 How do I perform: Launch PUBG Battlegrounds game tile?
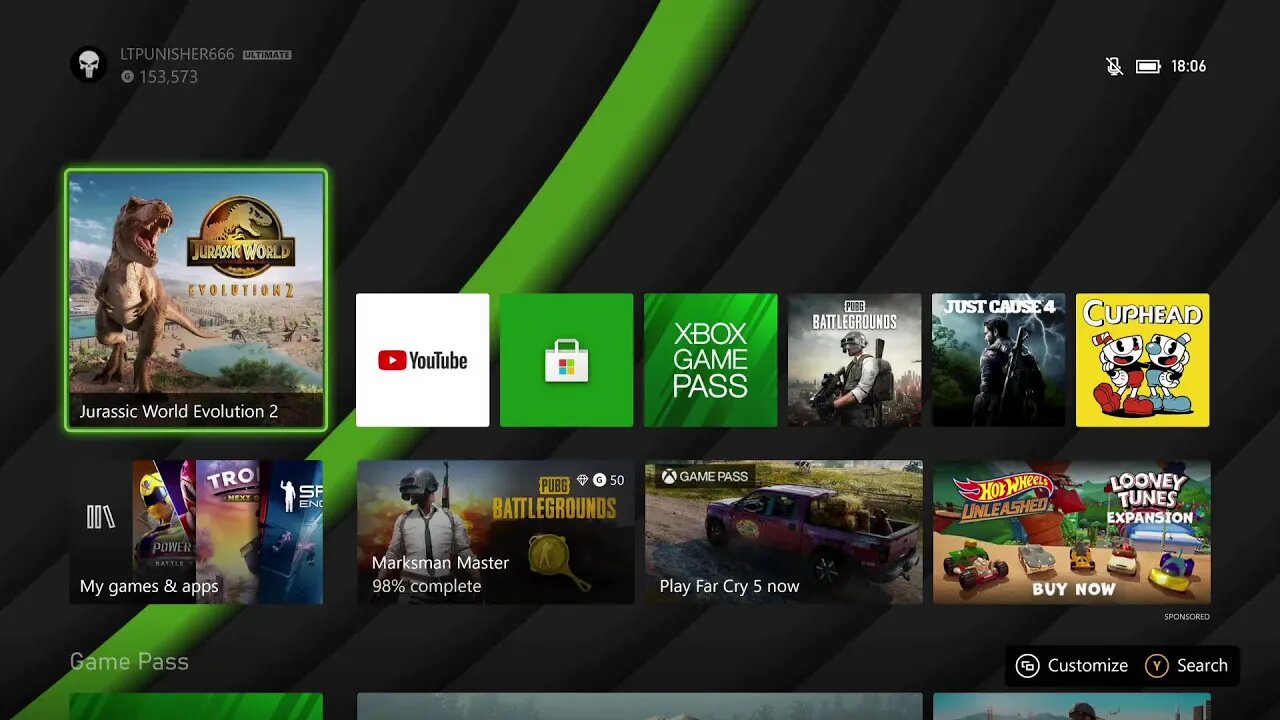click(x=854, y=360)
